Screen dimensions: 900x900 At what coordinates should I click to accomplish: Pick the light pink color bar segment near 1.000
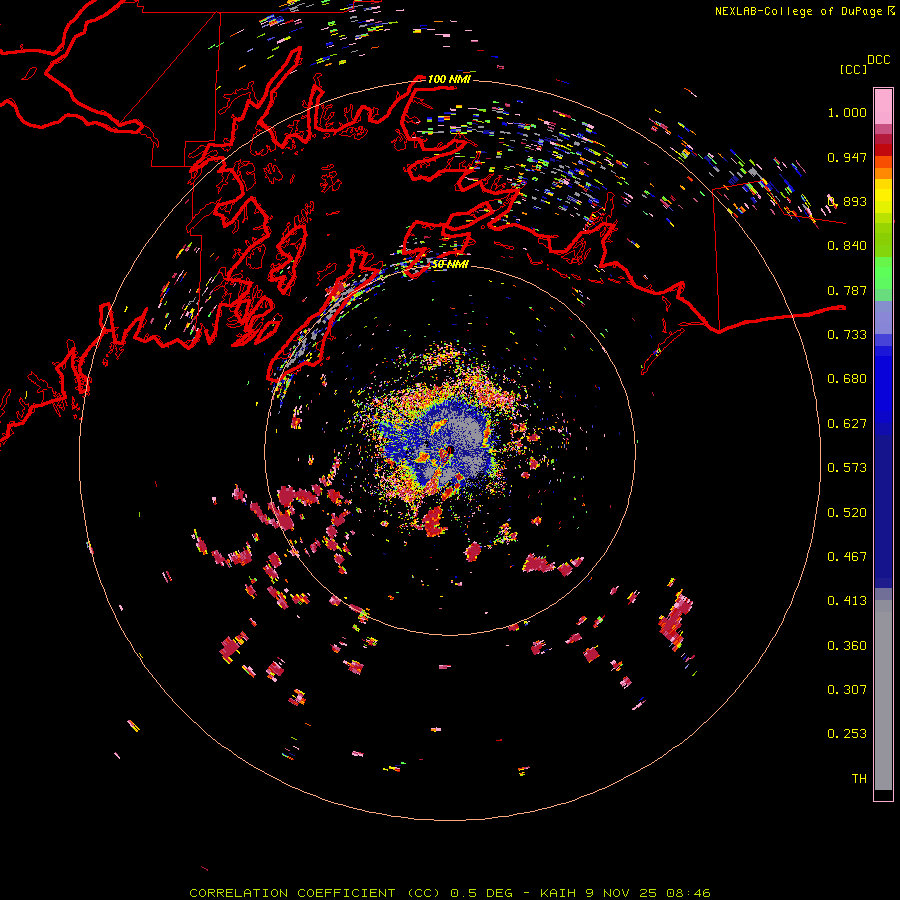883,107
